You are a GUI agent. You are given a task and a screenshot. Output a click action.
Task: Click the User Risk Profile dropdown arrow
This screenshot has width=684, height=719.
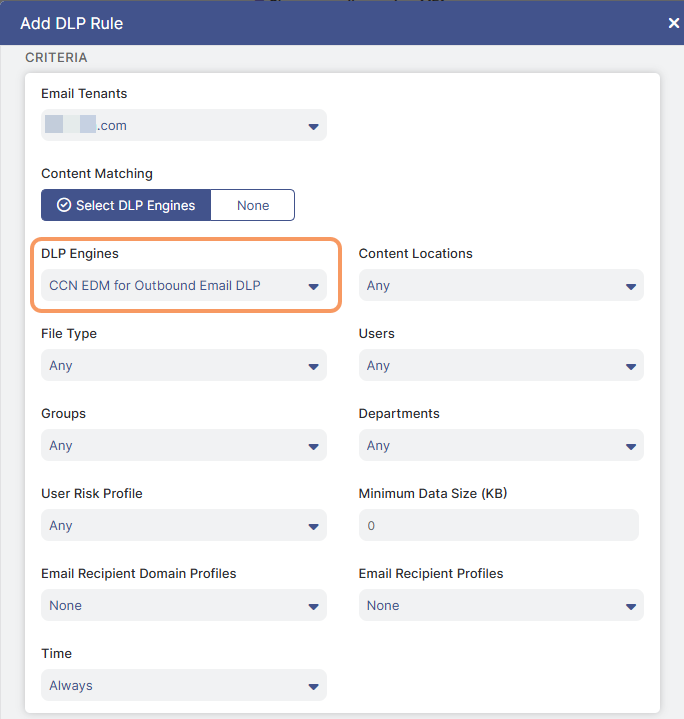click(x=314, y=526)
